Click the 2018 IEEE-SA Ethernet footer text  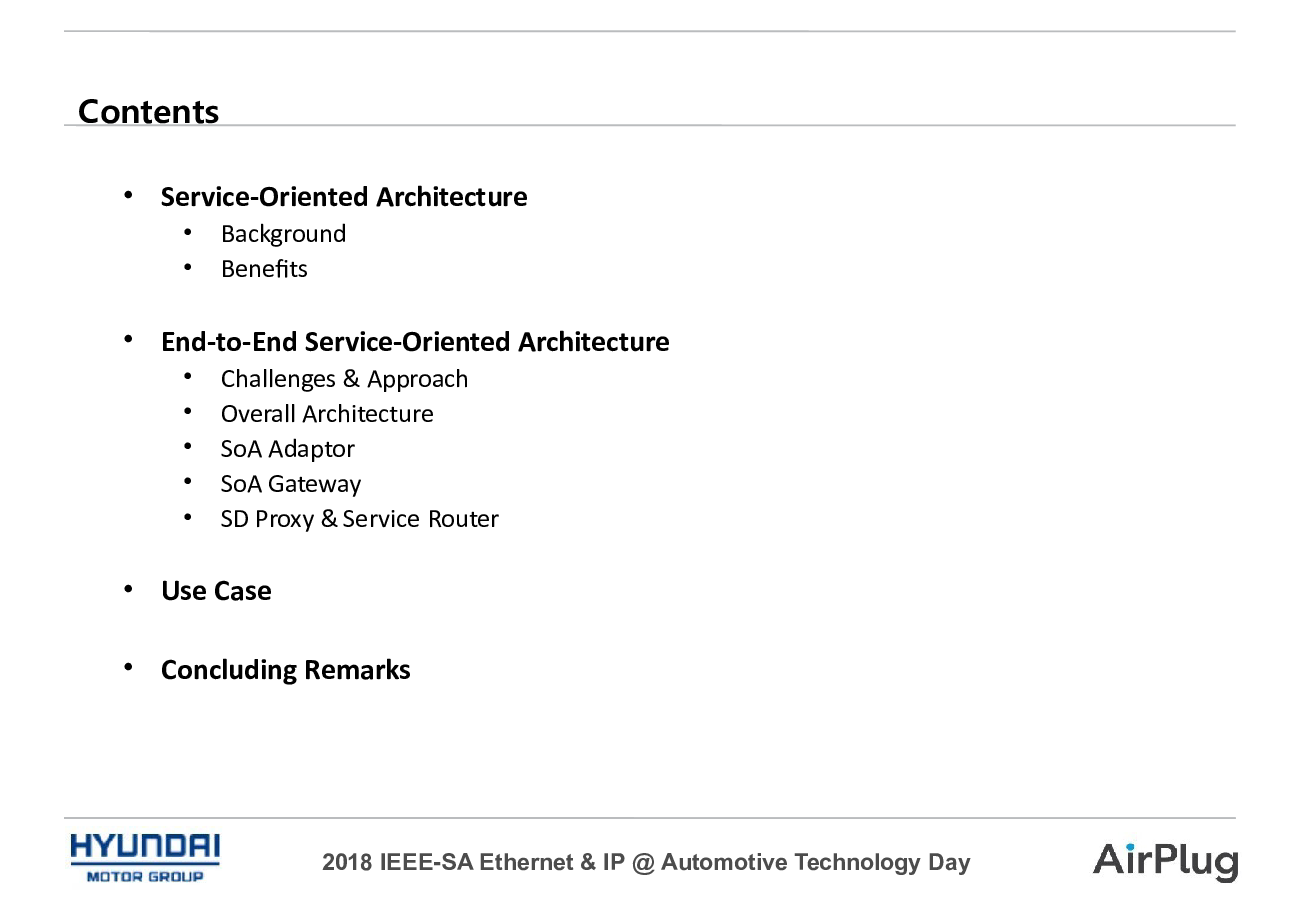click(x=646, y=862)
